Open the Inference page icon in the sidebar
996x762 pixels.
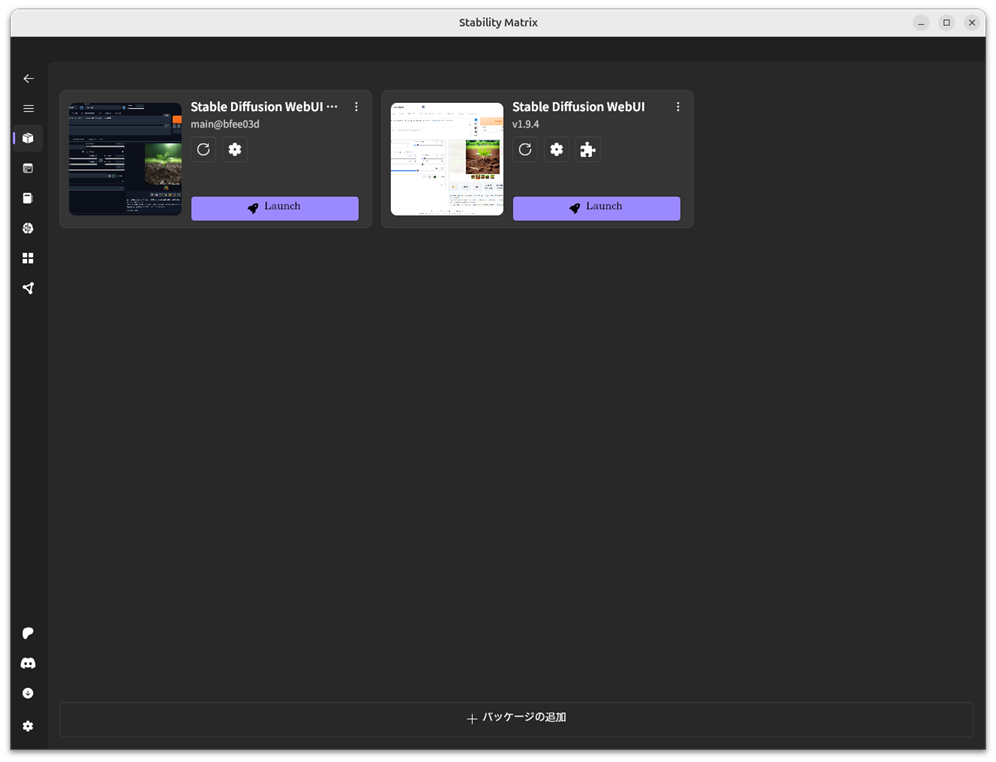coord(28,168)
